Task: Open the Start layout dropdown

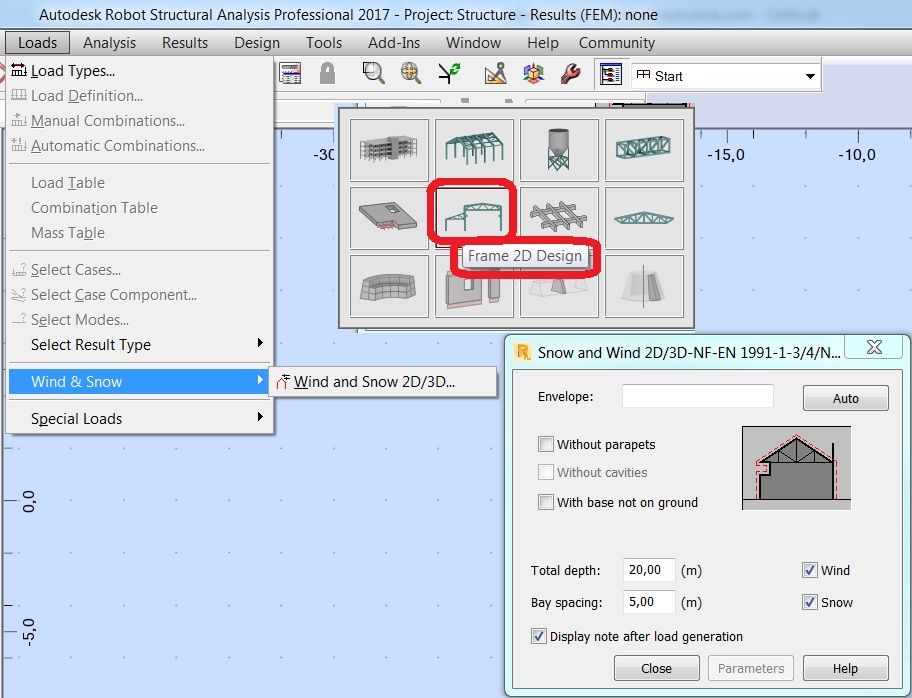Action: [810, 76]
